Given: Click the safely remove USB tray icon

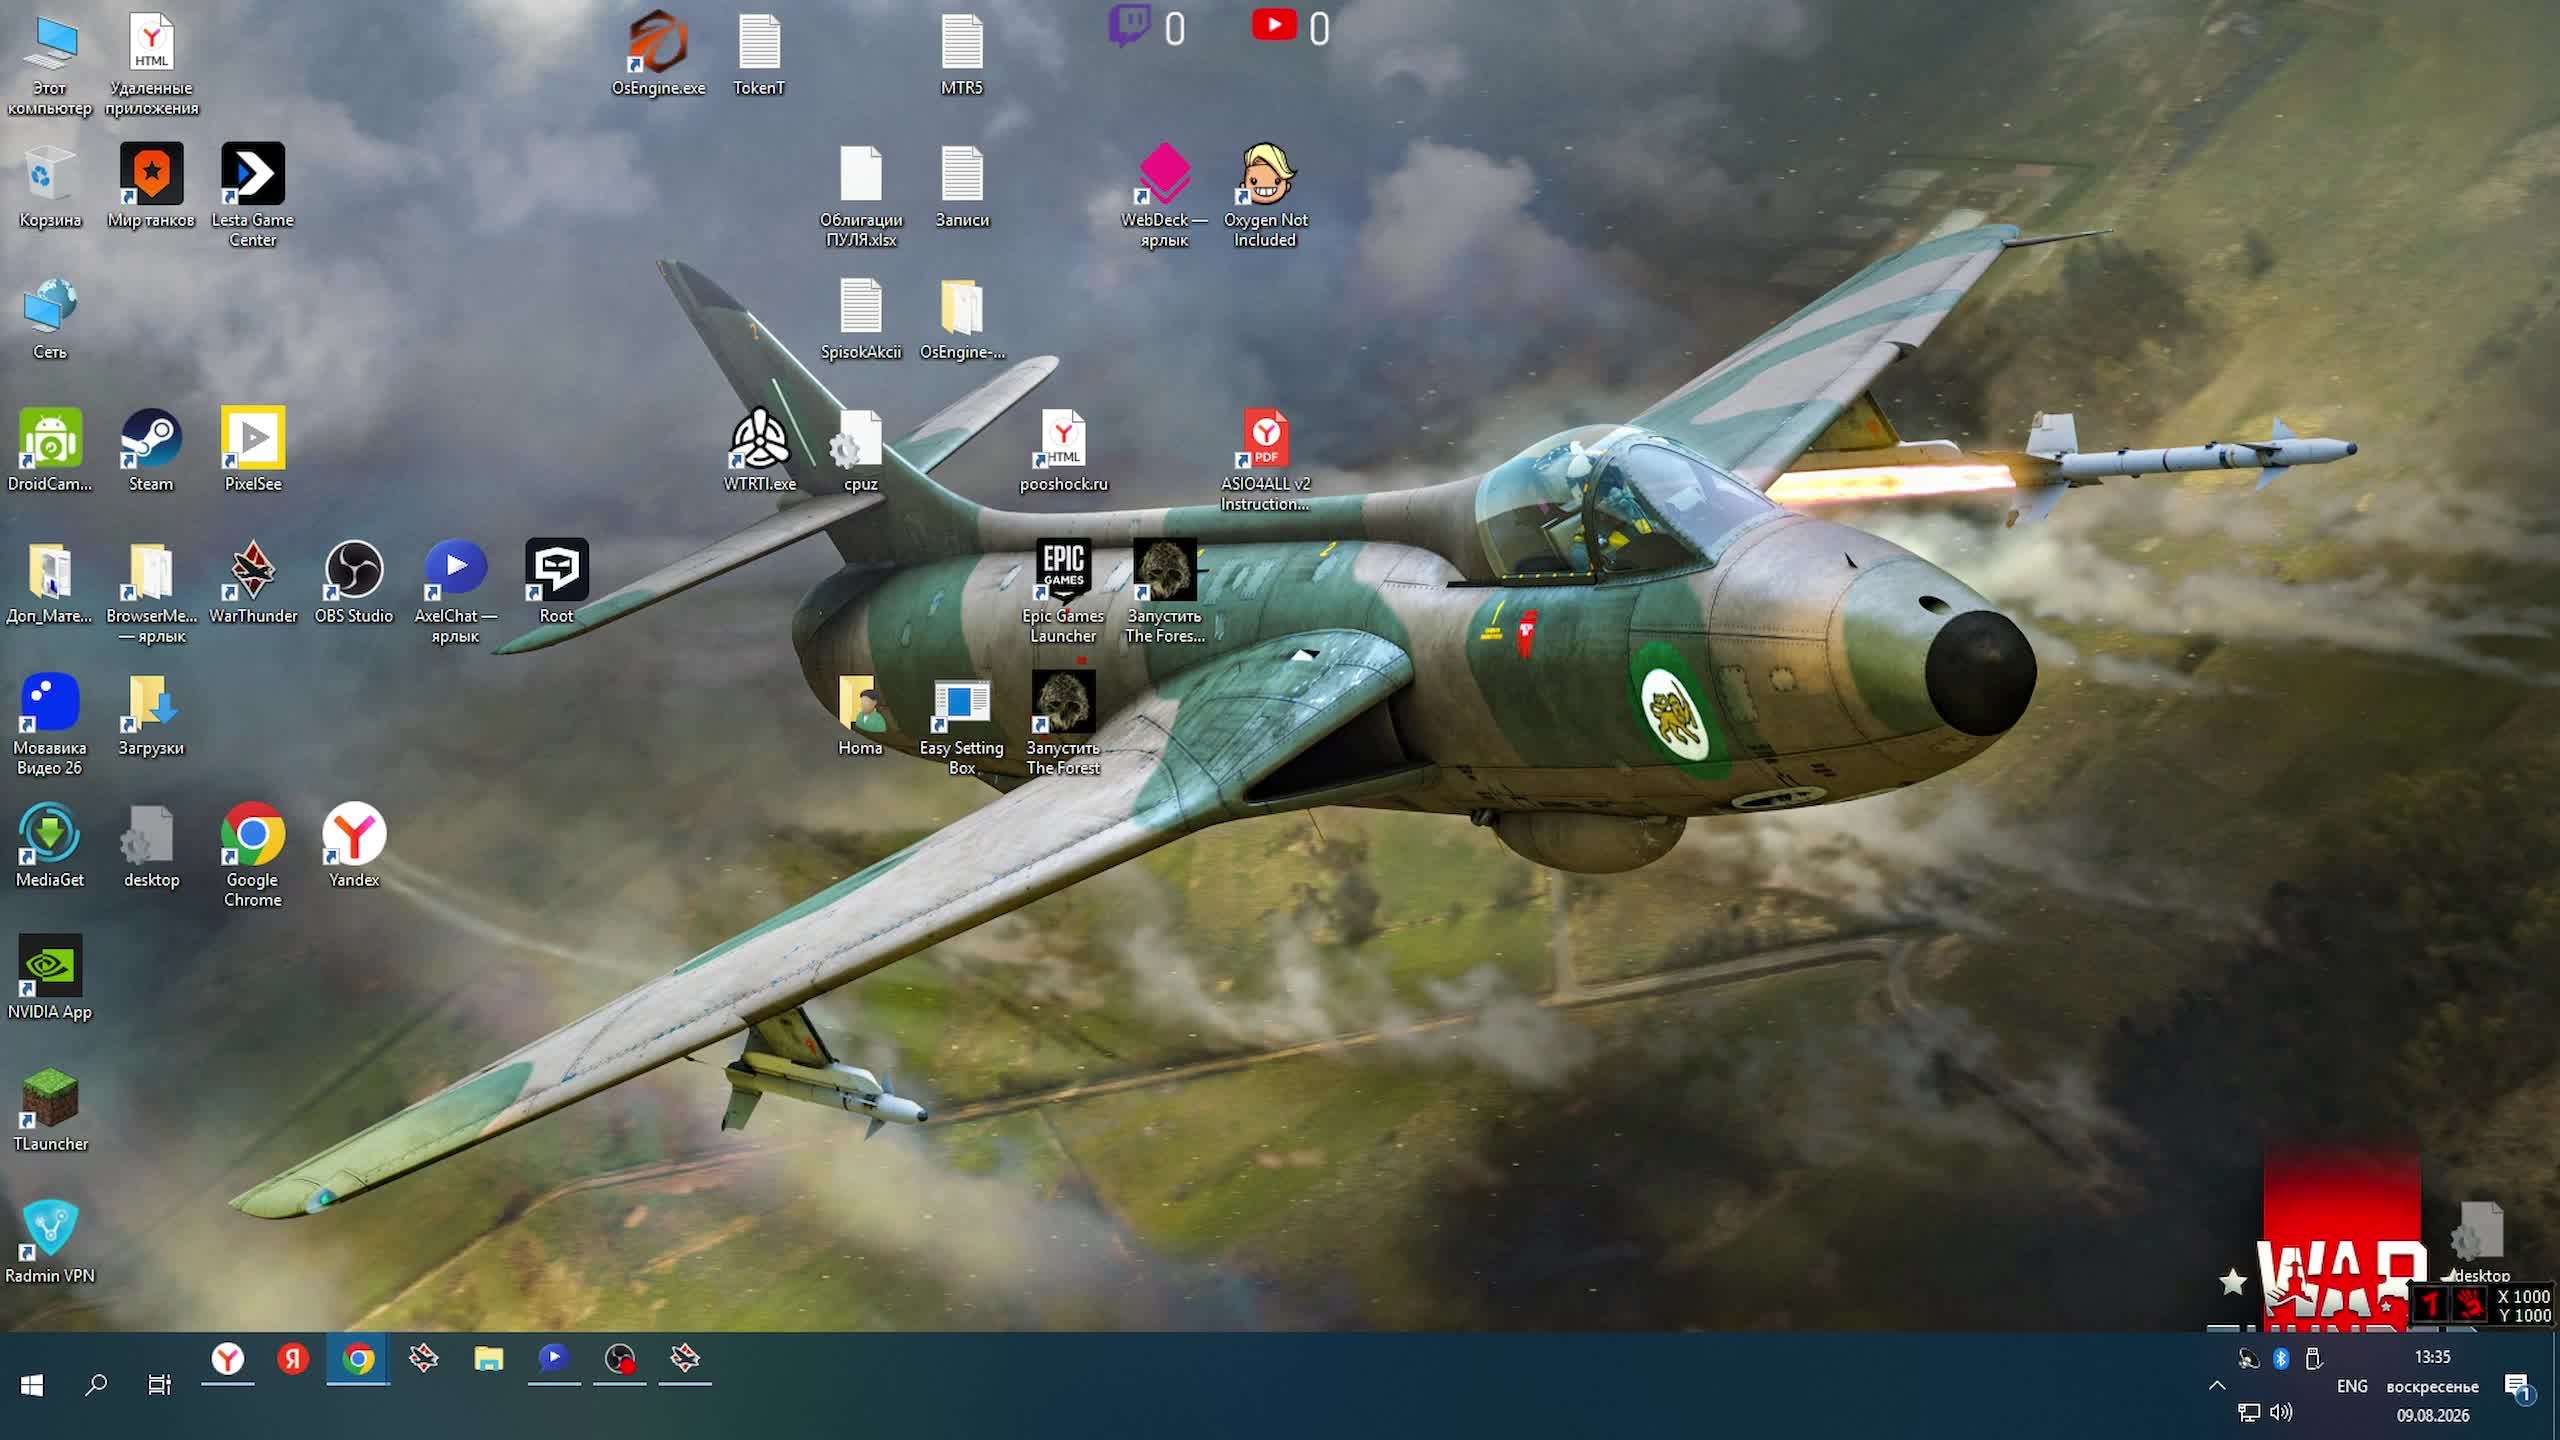Looking at the screenshot, I should click(2313, 1358).
